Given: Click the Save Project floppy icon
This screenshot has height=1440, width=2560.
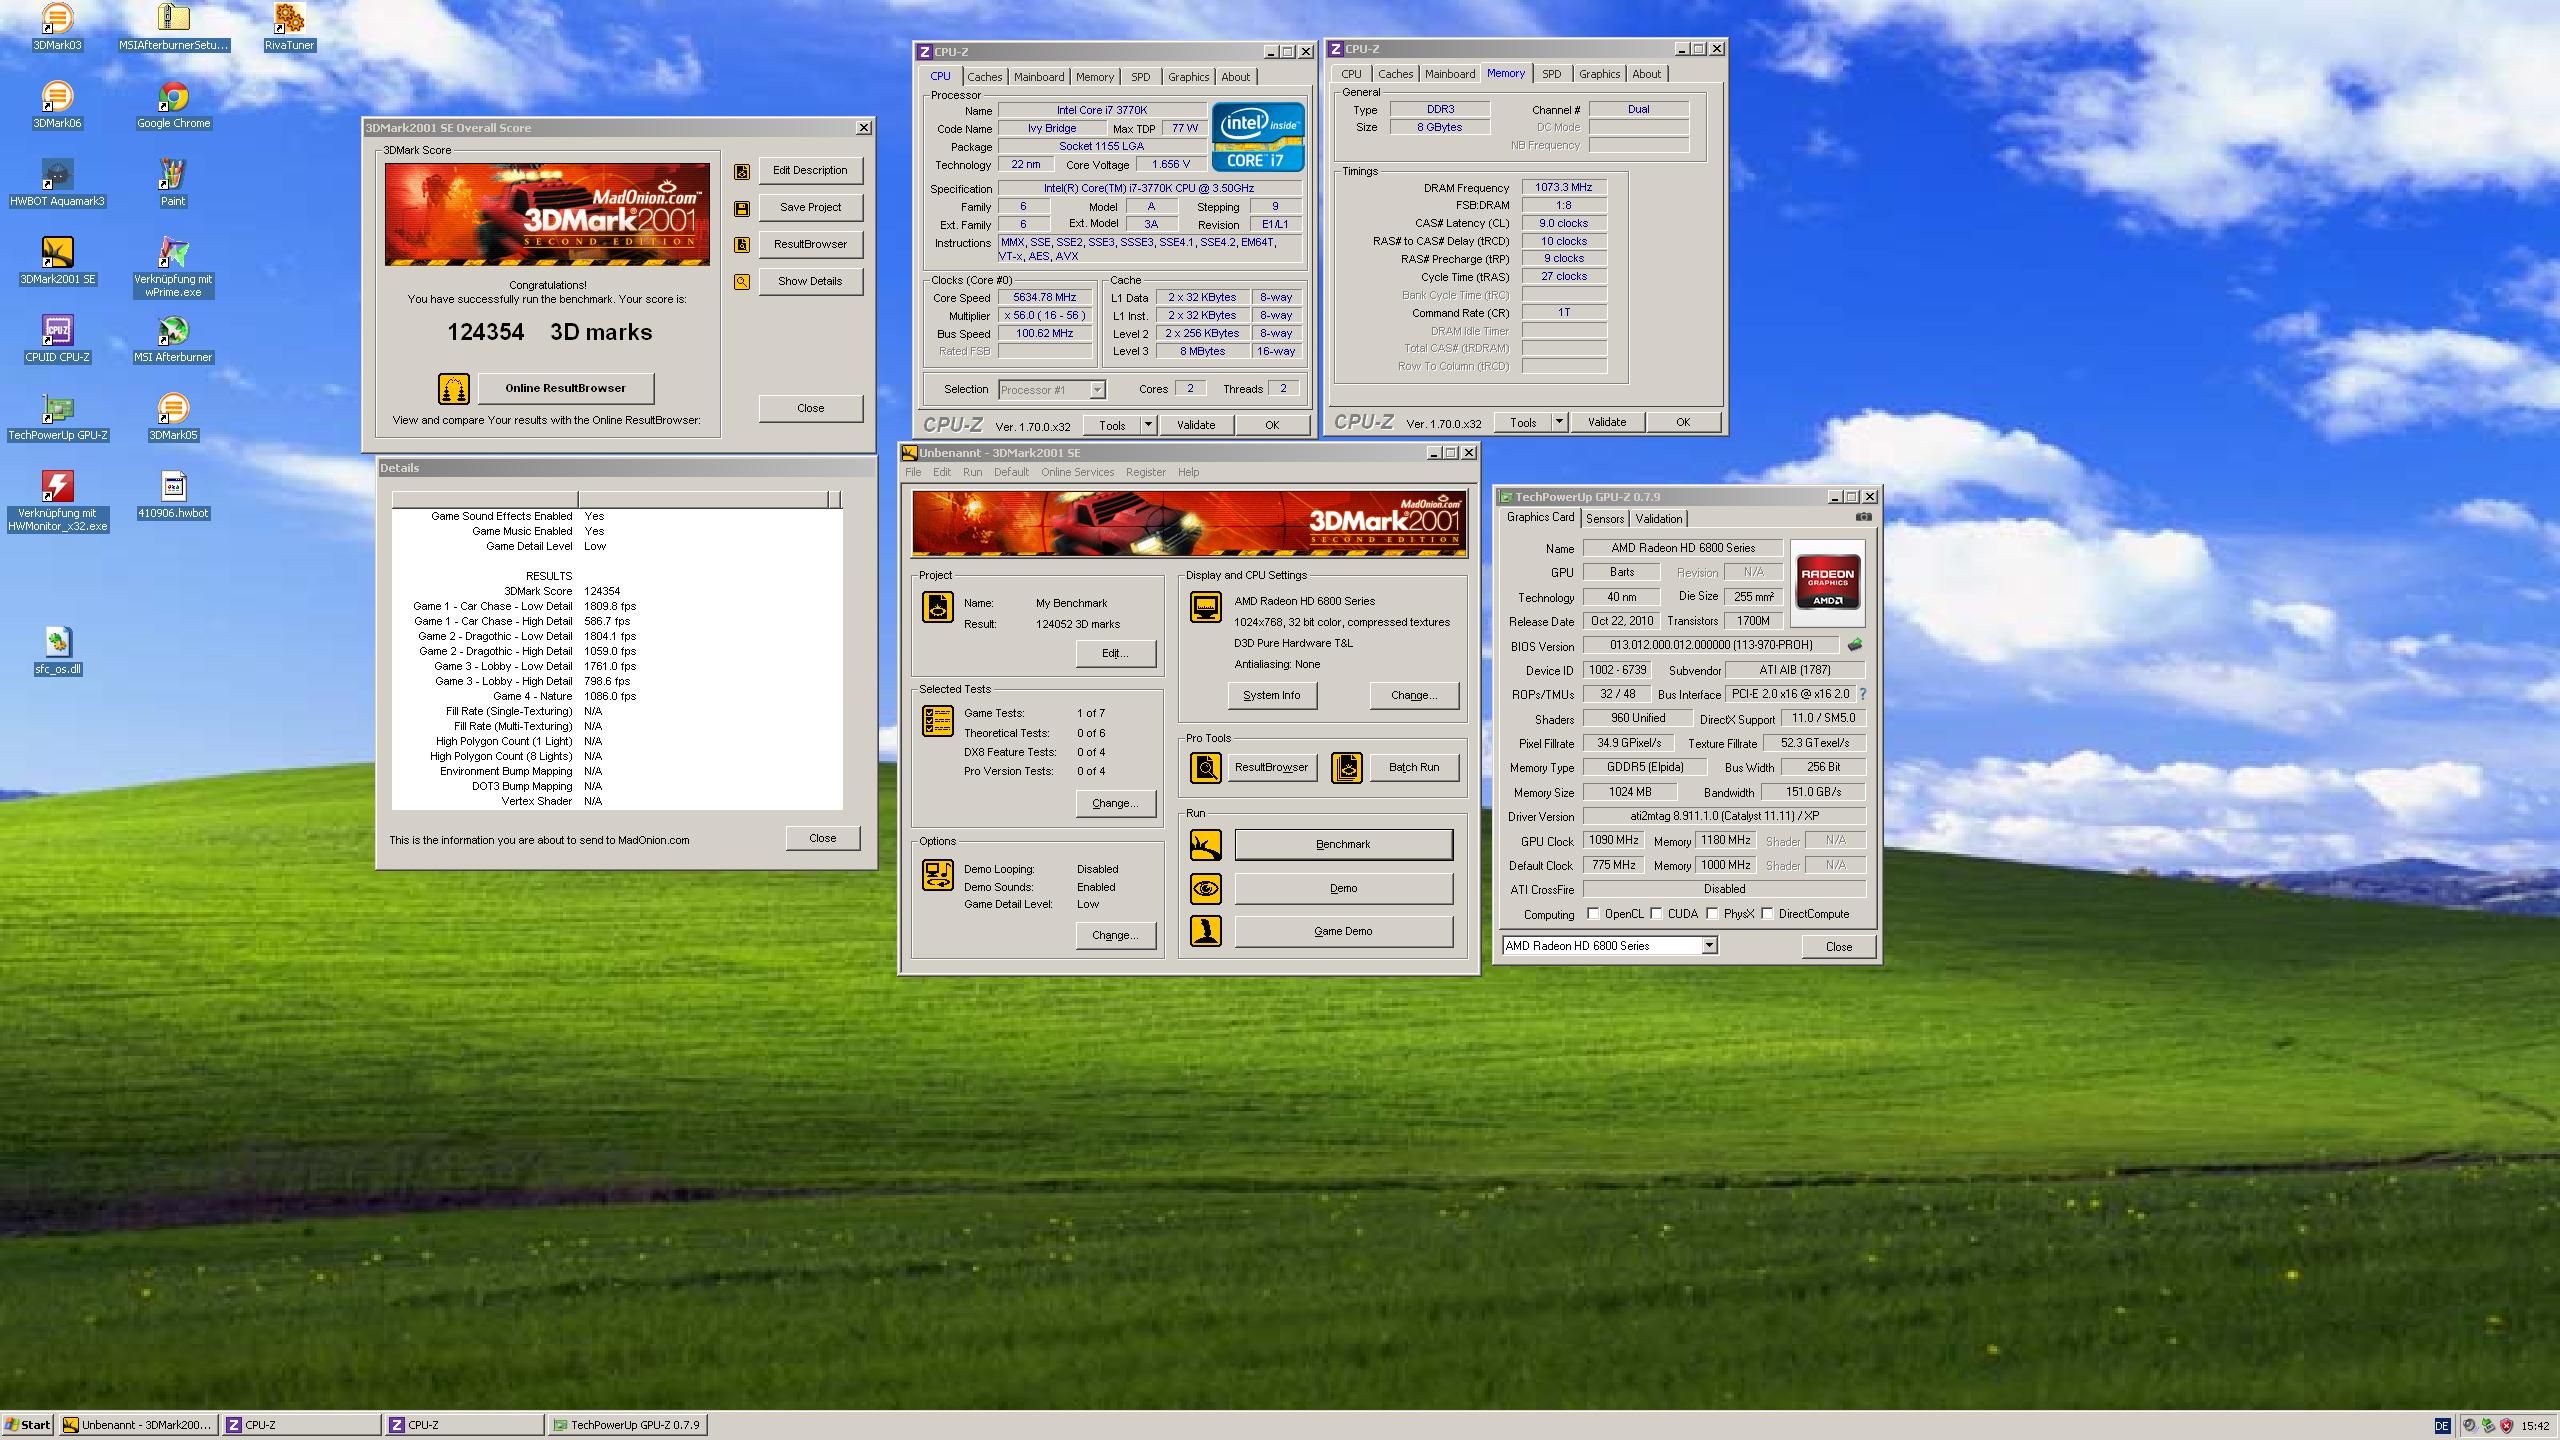Looking at the screenshot, I should coord(742,208).
